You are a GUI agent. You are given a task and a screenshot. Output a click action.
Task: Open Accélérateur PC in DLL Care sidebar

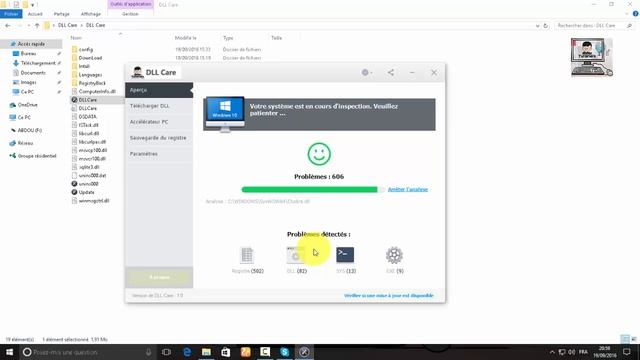[x=159, y=122]
